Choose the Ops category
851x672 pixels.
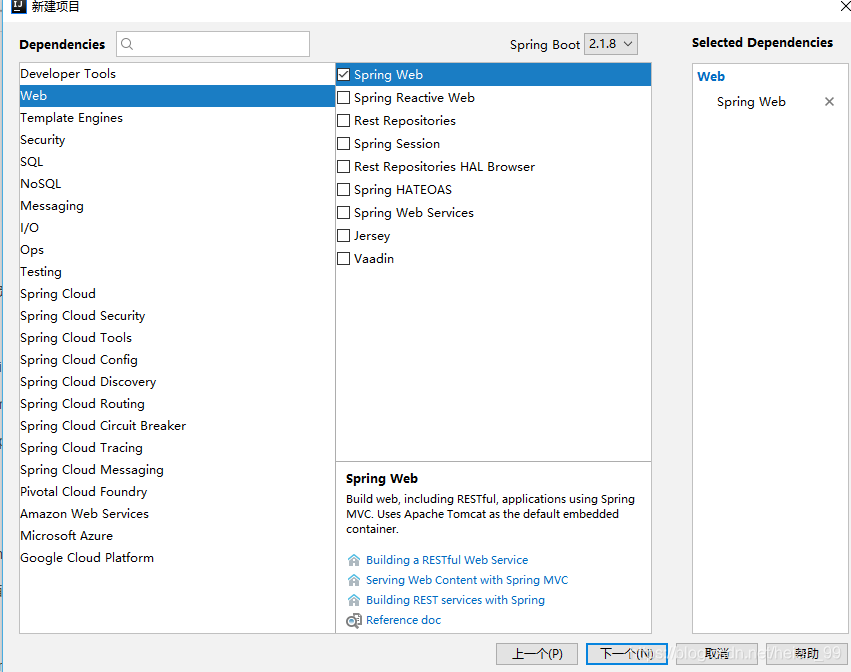click(177, 250)
